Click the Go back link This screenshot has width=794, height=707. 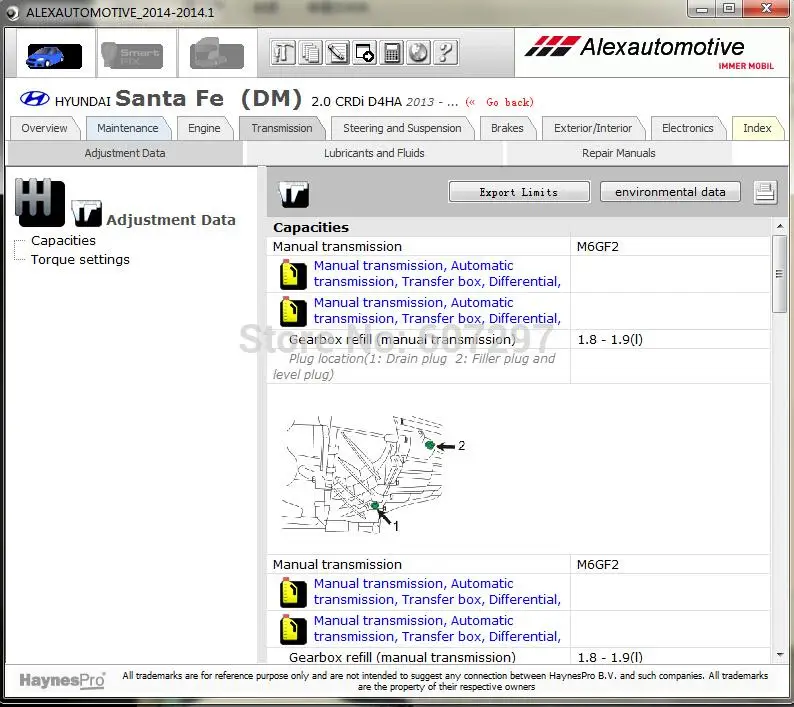(499, 102)
